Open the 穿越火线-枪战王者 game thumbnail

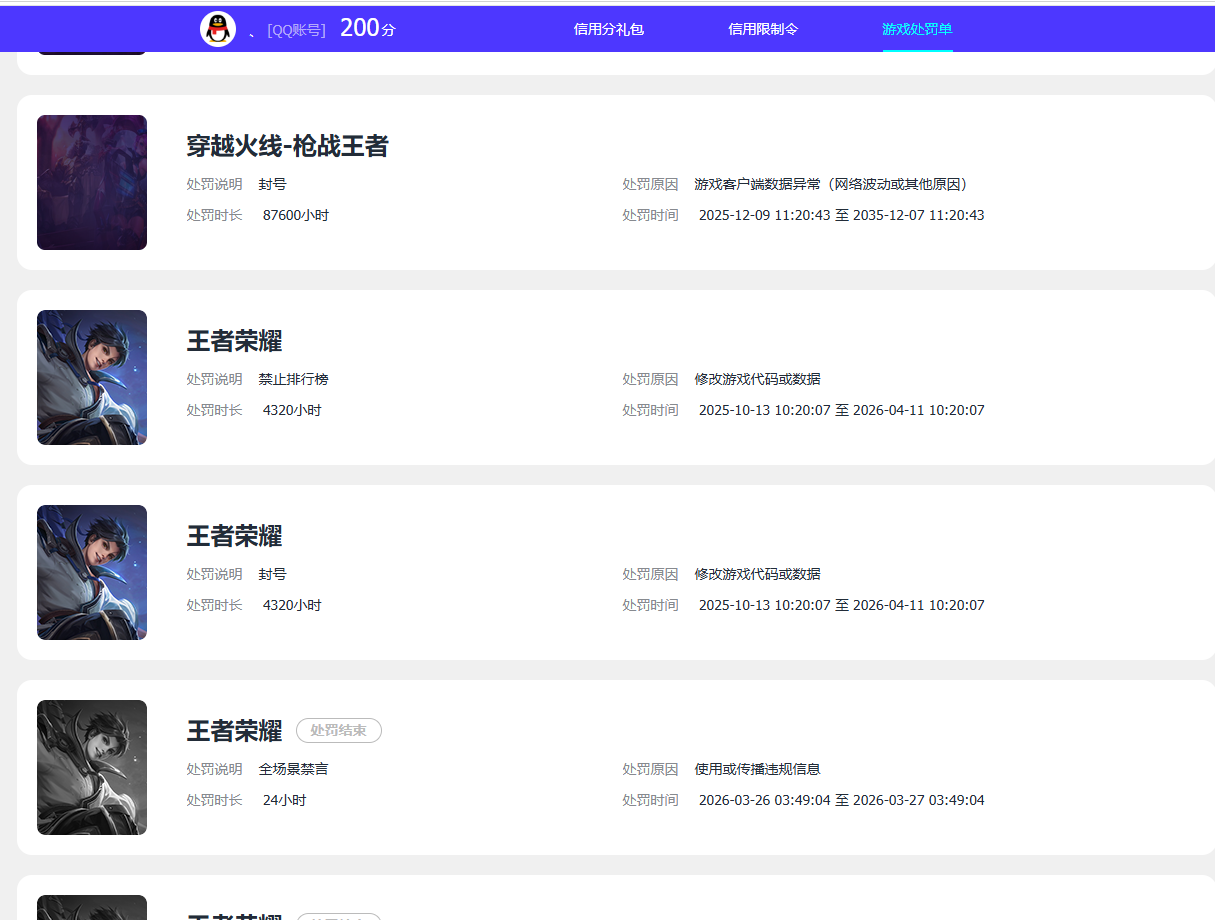[91, 182]
